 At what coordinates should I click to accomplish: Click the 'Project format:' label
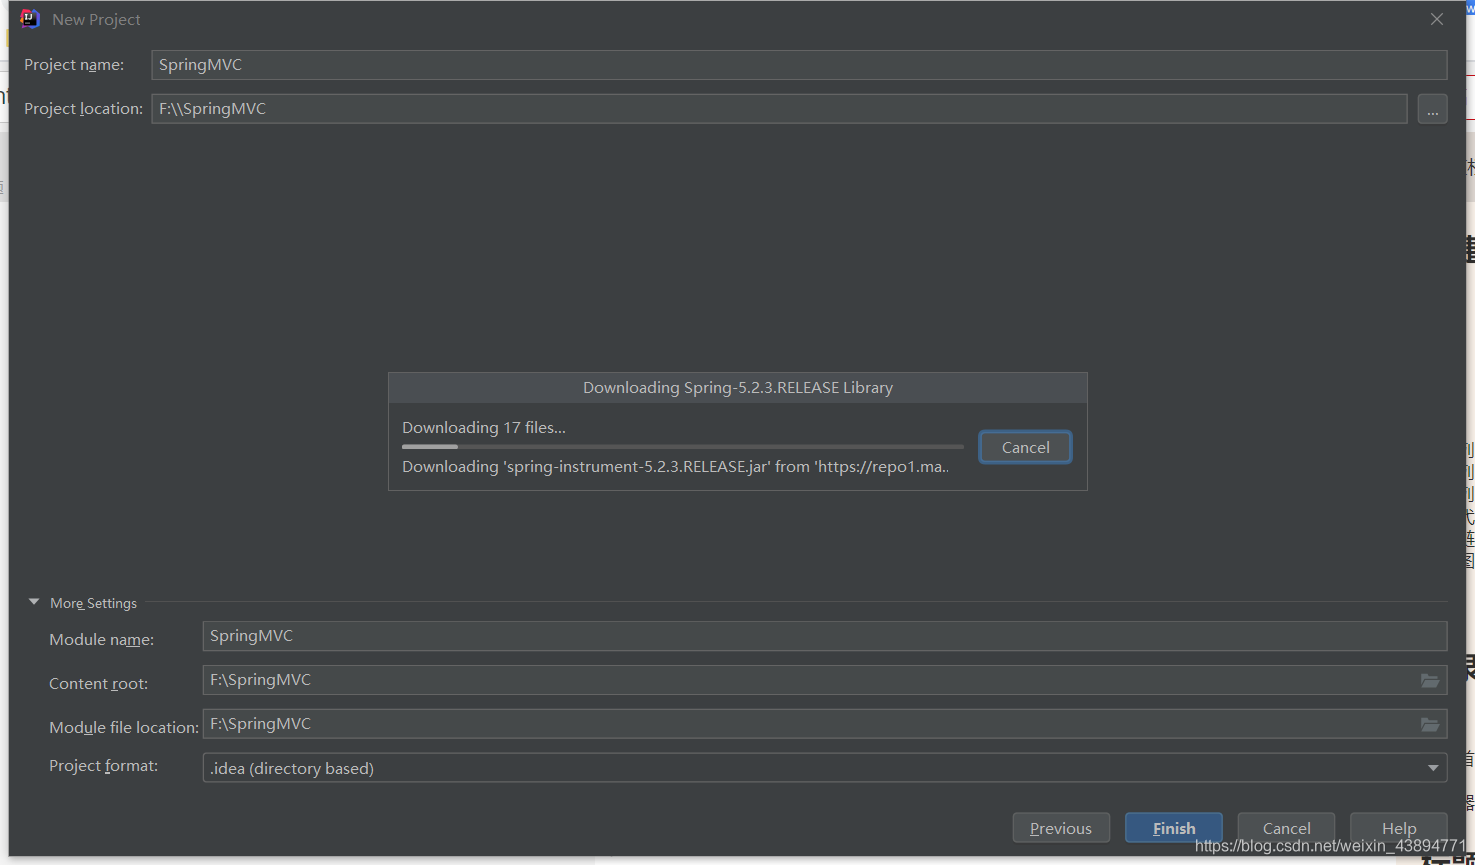click(x=104, y=765)
